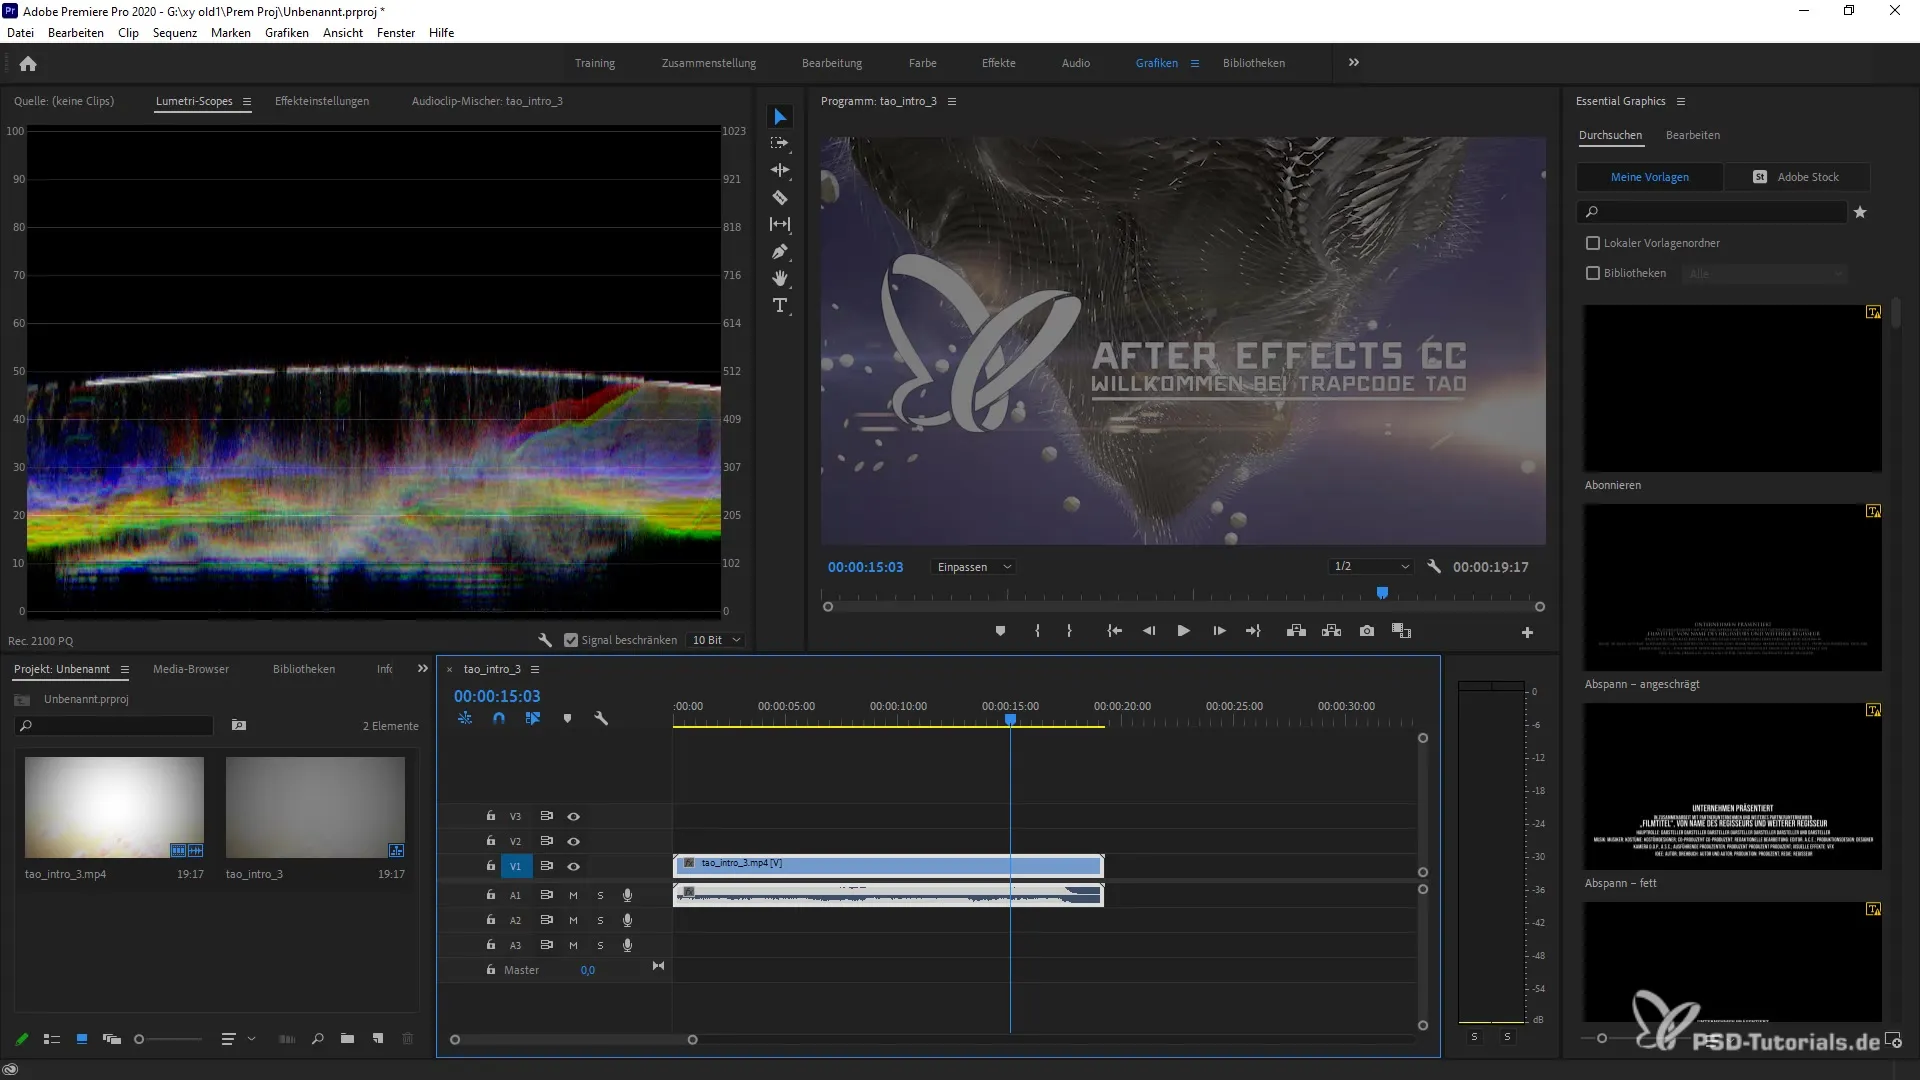Enable Lokaler Vorlagenordner checkbox
Image resolution: width=1920 pixels, height=1080 pixels.
1593,243
